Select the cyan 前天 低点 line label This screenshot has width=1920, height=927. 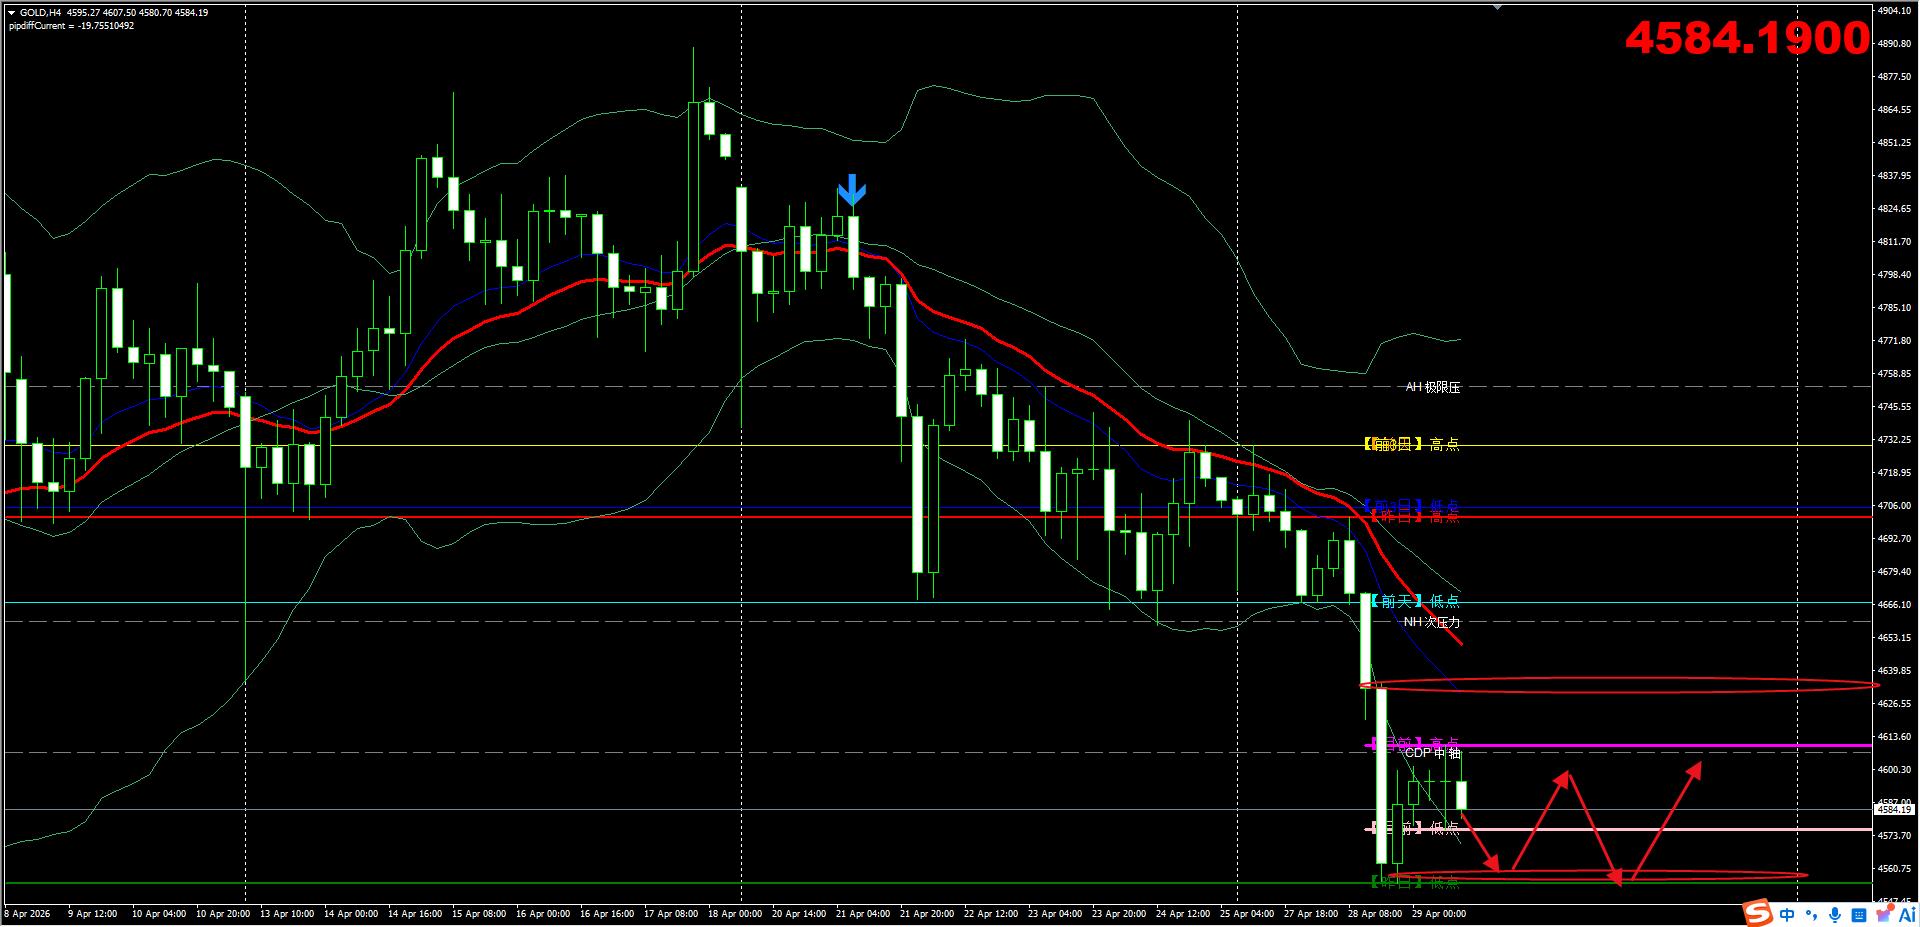pos(1414,601)
